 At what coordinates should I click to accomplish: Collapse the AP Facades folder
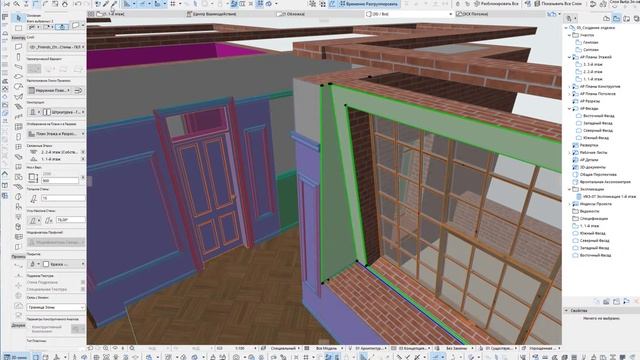point(569,109)
